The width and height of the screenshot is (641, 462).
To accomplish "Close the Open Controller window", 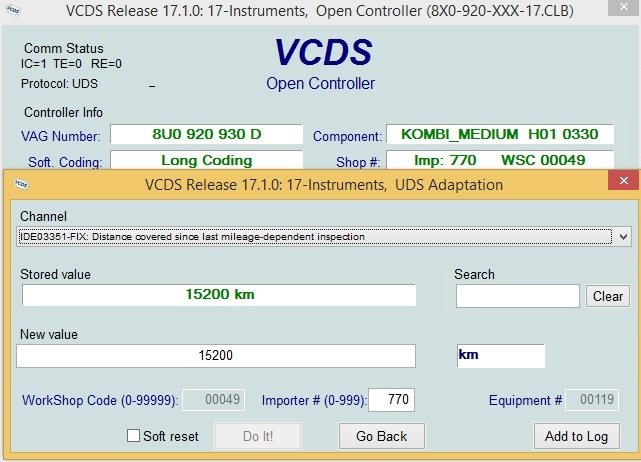I will coord(623,7).
